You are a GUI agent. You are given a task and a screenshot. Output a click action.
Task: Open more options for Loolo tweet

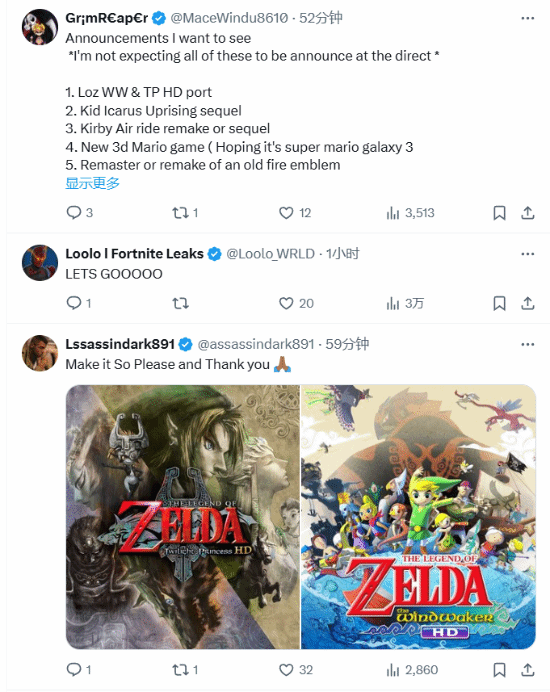click(x=527, y=254)
